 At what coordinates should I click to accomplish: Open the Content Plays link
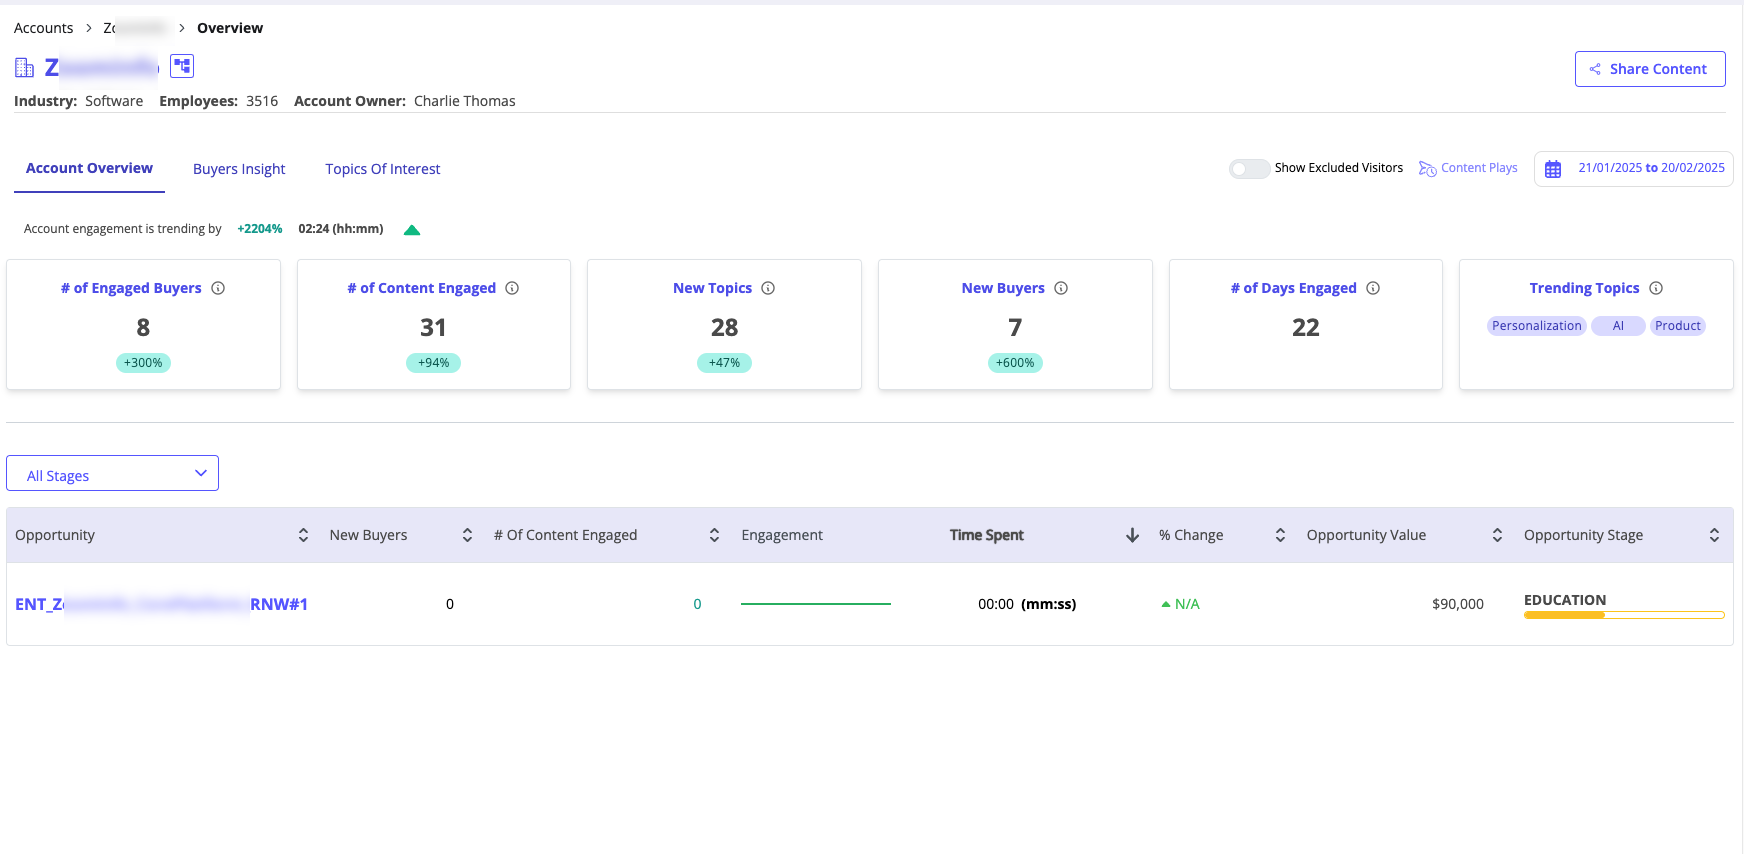[1468, 168]
